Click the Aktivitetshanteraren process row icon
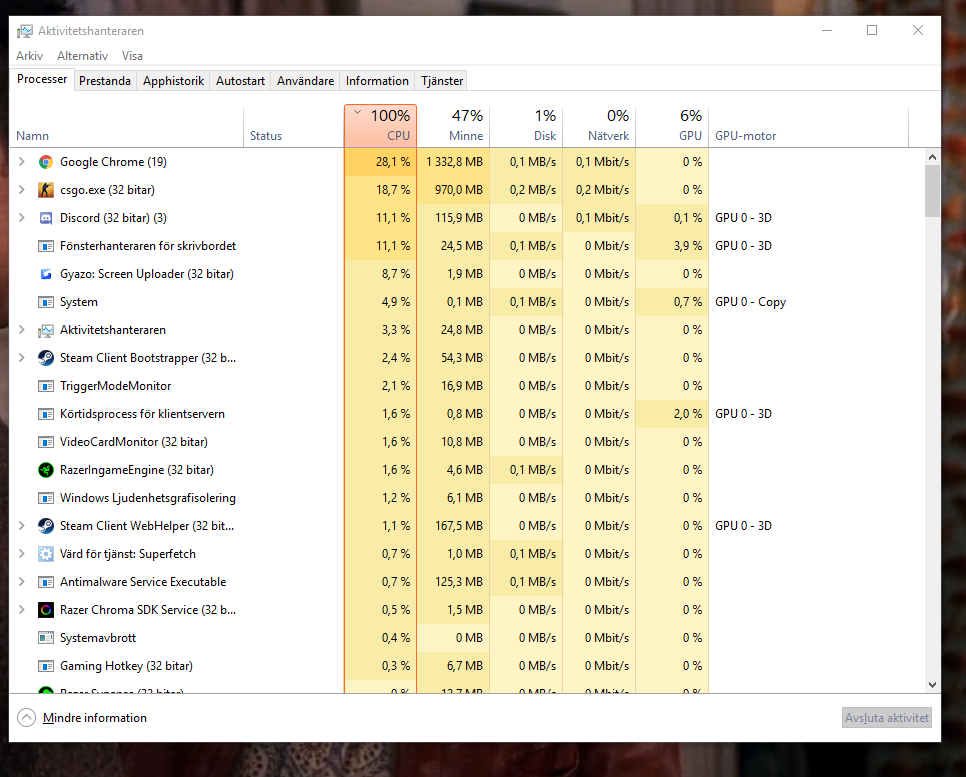The height and width of the screenshot is (777, 966). click(x=46, y=330)
